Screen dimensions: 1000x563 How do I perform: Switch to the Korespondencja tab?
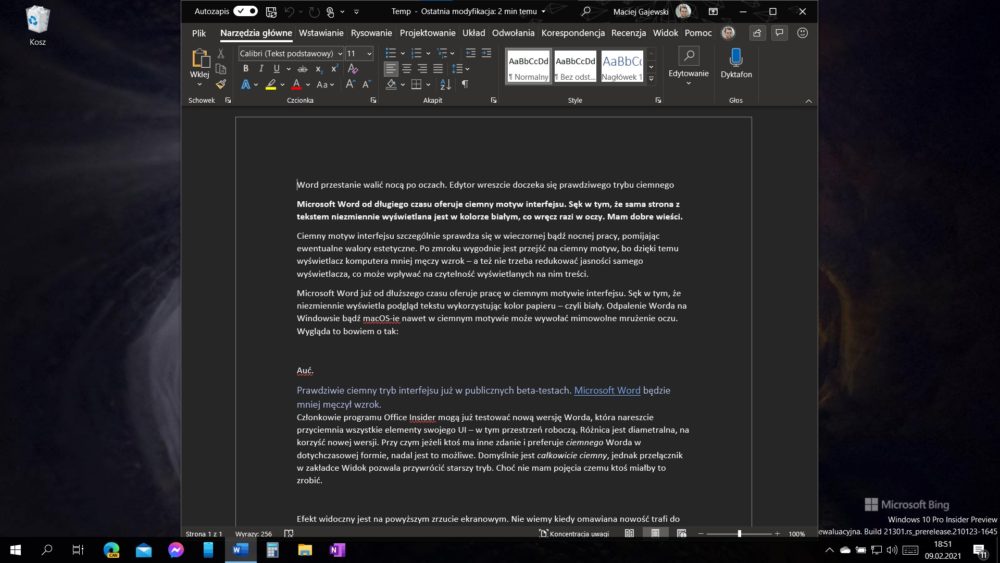pyautogui.click(x=573, y=33)
